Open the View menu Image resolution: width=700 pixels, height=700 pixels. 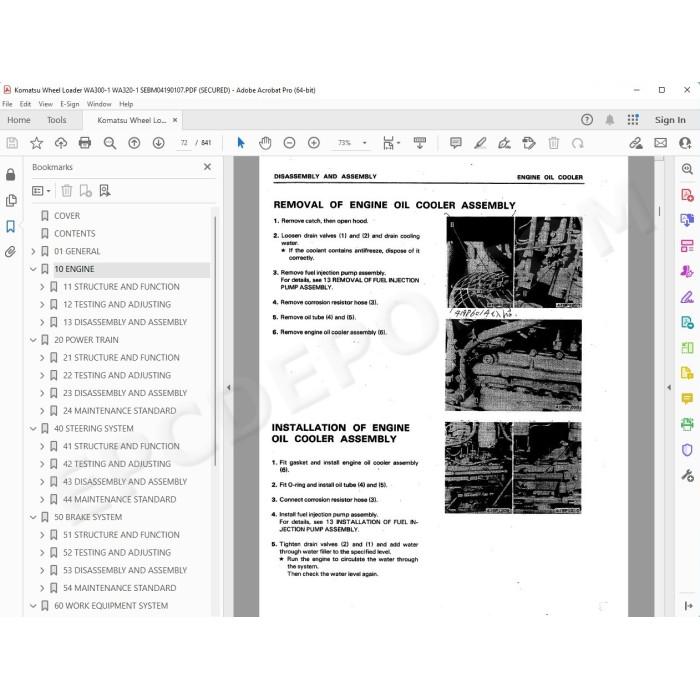click(46, 104)
